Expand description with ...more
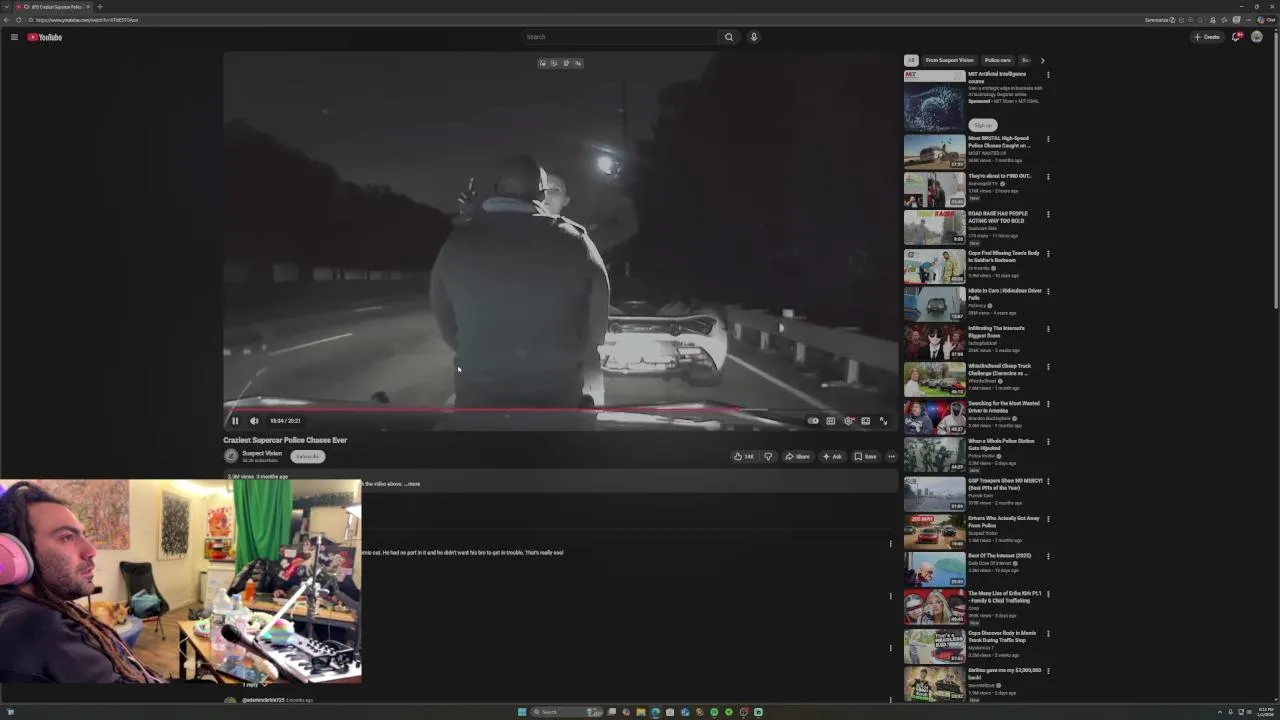Image resolution: width=1280 pixels, height=720 pixels. [413, 484]
